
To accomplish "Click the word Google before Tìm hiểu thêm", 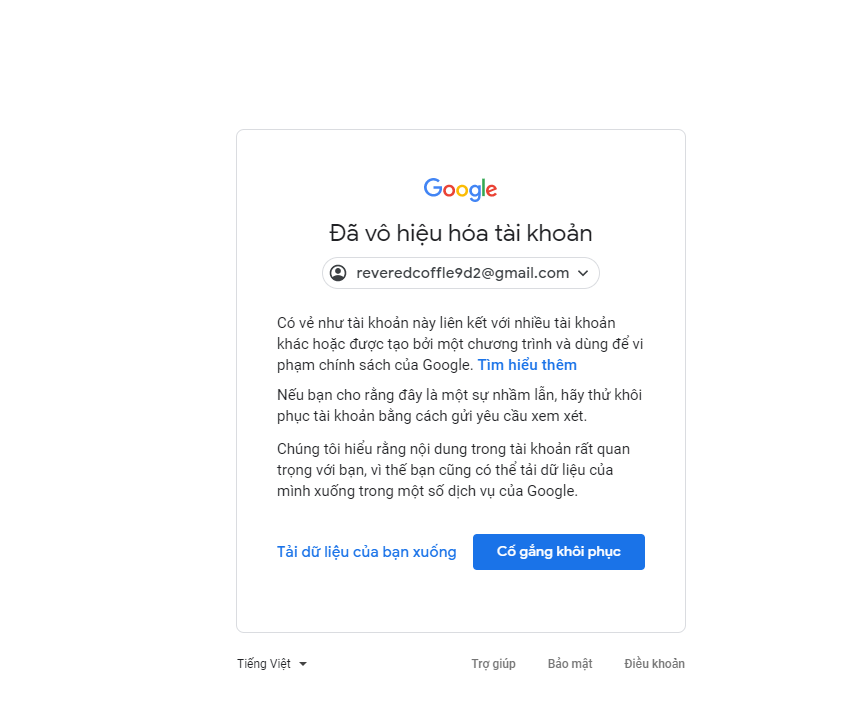I will 447,365.
